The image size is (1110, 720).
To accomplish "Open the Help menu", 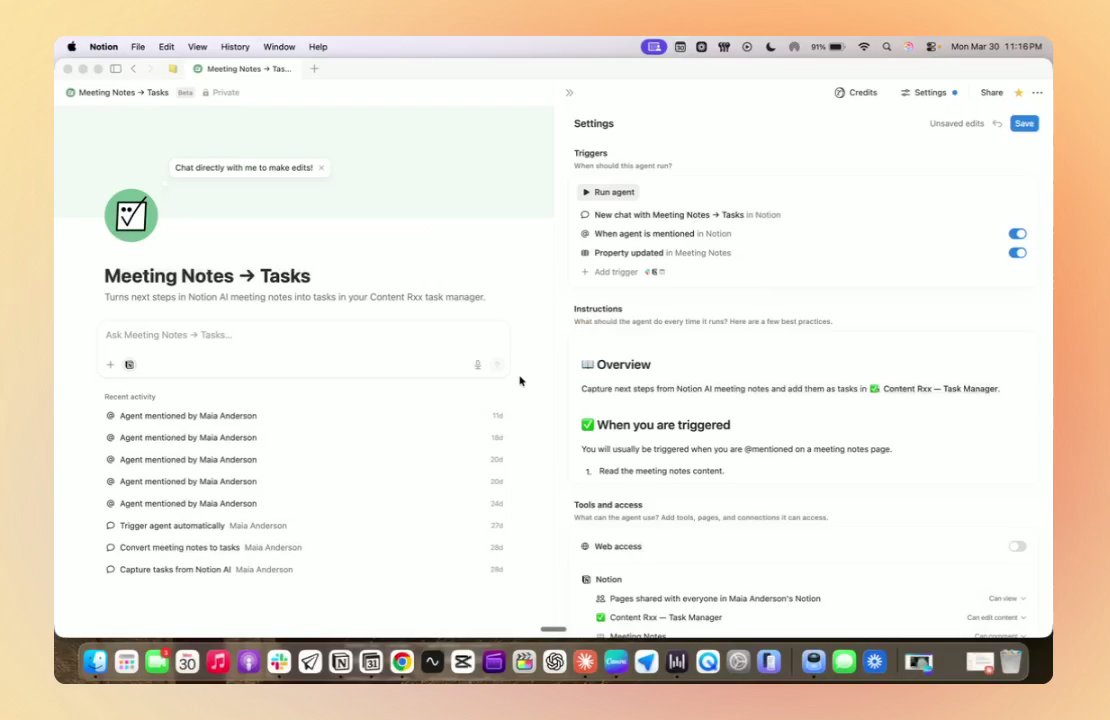I will pos(318,47).
